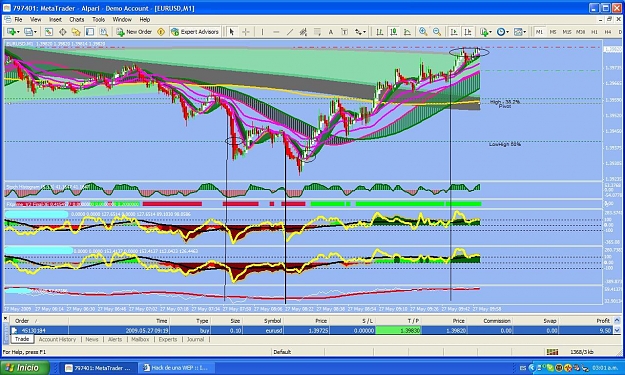This screenshot has width=625, height=375.
Task: Select the crosshair tool
Action: (246, 32)
